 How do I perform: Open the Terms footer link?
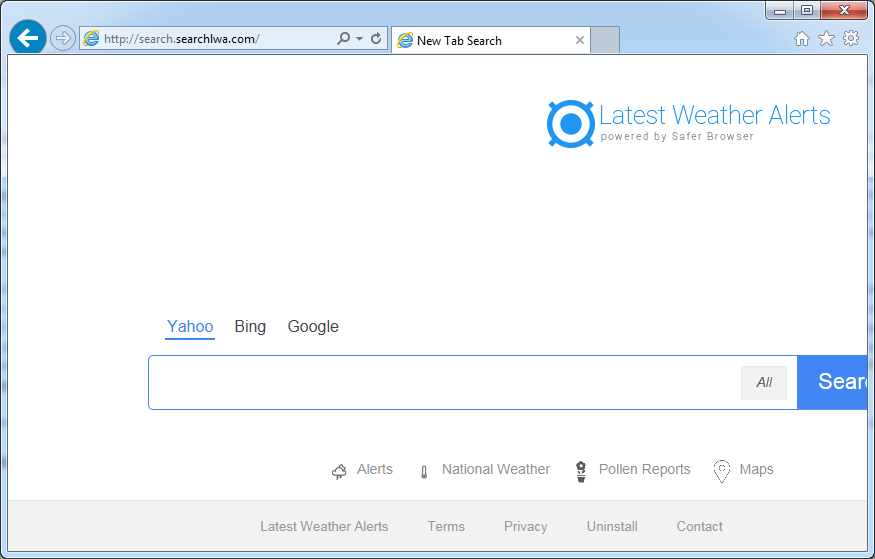pyautogui.click(x=446, y=527)
